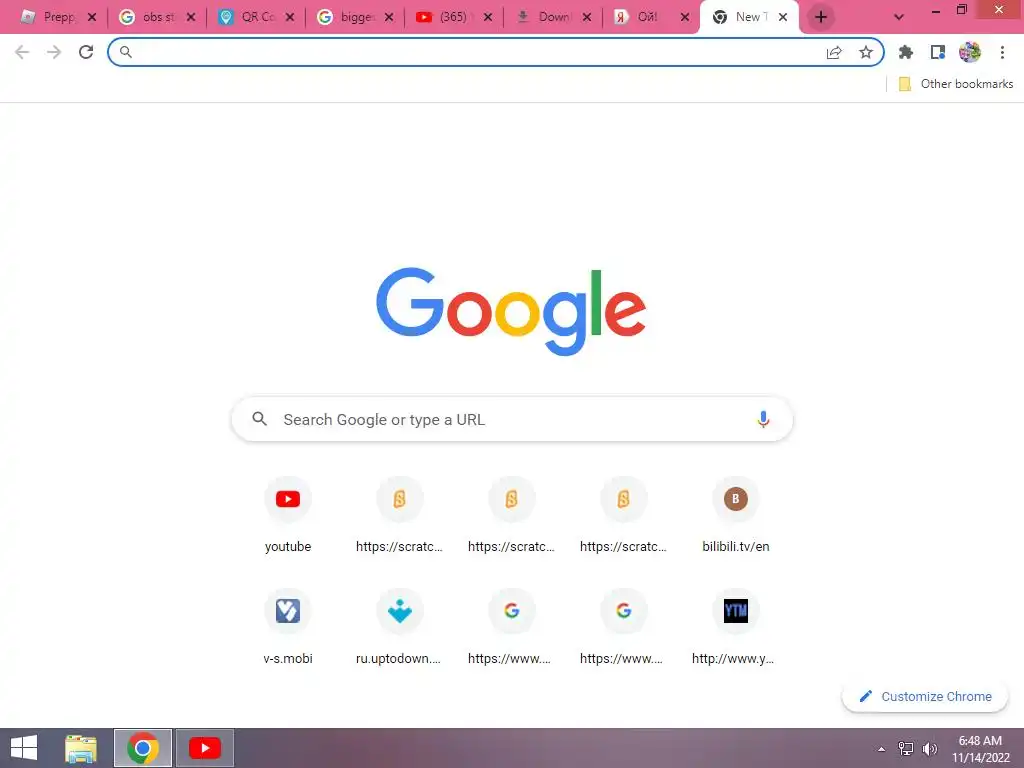Image resolution: width=1024 pixels, height=768 pixels.
Task: Click the Google logo
Action: (x=511, y=311)
